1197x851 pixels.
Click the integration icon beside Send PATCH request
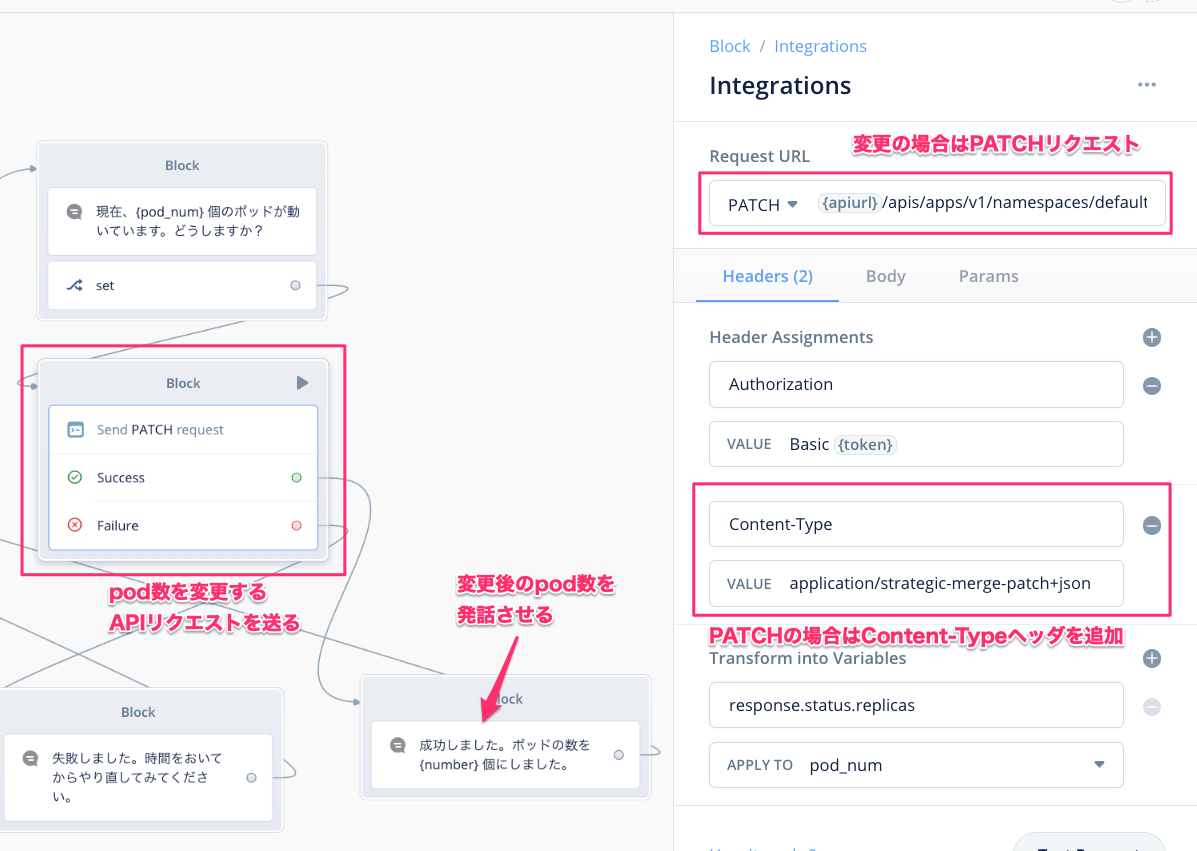(76, 430)
